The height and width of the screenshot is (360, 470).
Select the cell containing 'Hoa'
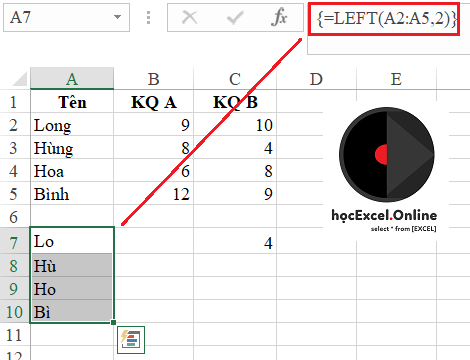[72, 170]
